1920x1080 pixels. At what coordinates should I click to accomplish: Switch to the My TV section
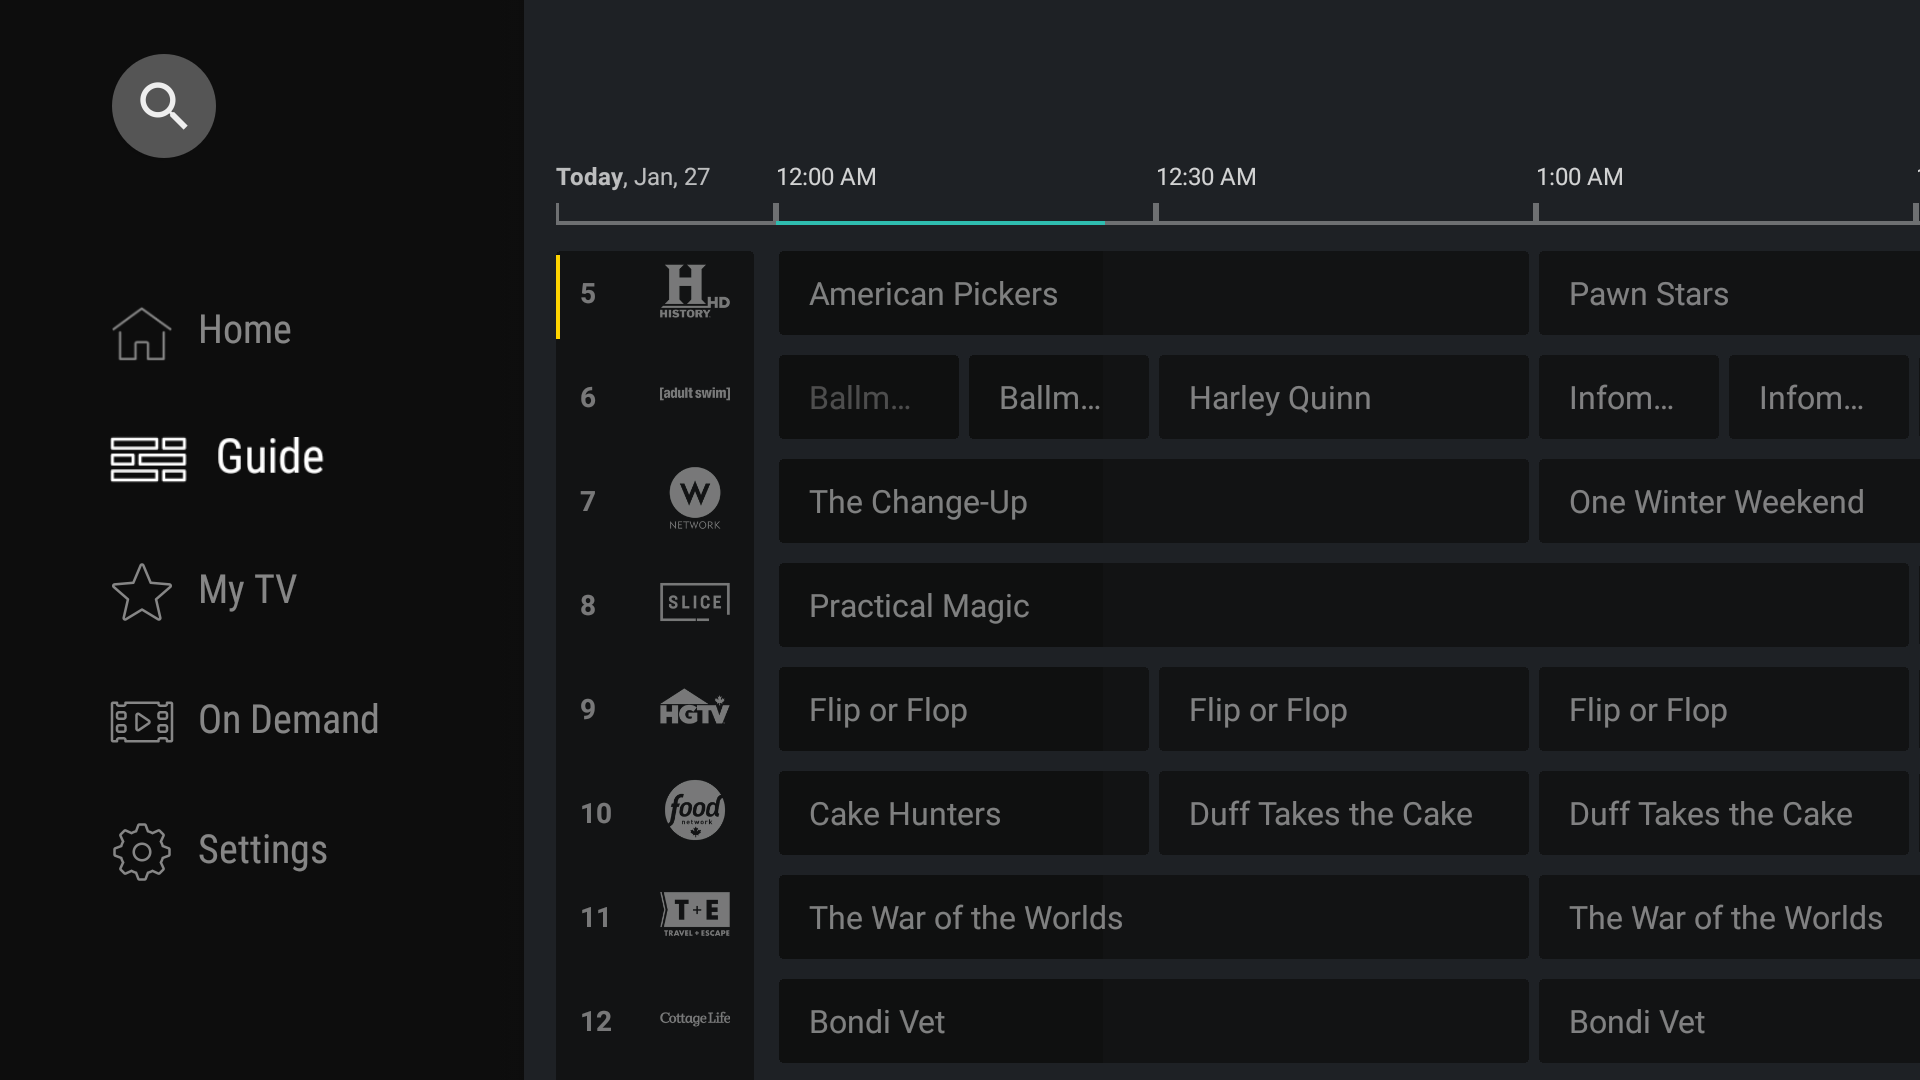pyautogui.click(x=141, y=591)
